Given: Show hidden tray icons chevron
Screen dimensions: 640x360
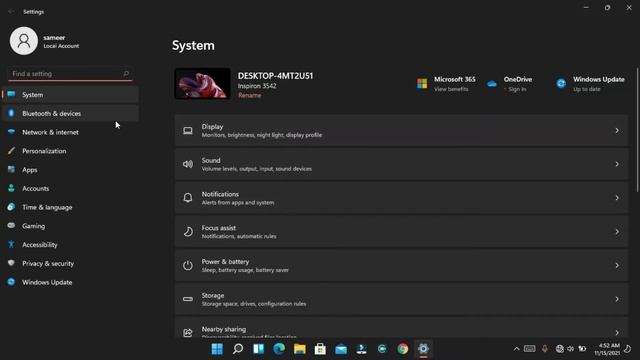Looking at the screenshot, I should click(x=516, y=349).
